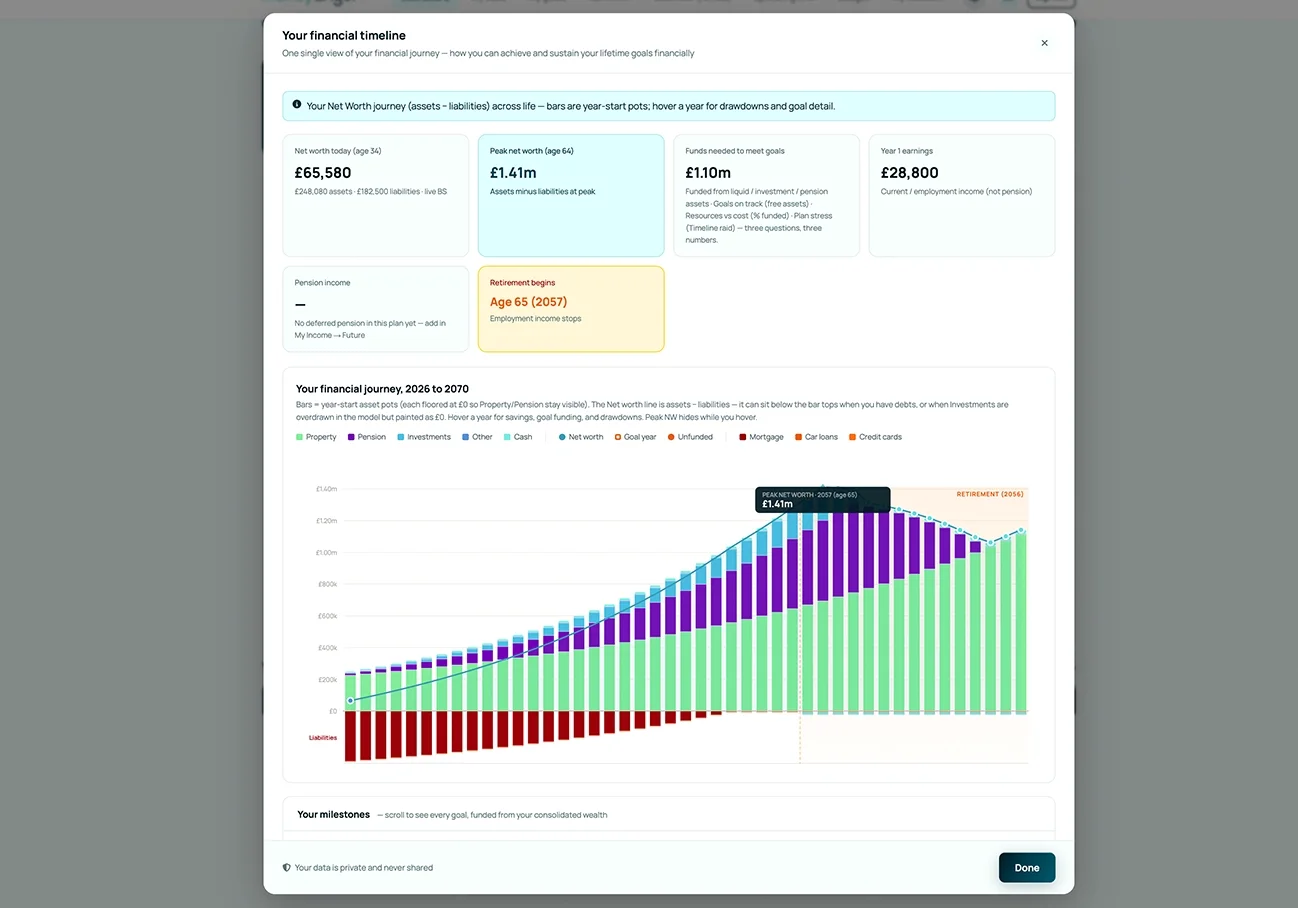Image resolution: width=1298 pixels, height=908 pixels.
Task: Open the Pension income card
Action: (375, 309)
